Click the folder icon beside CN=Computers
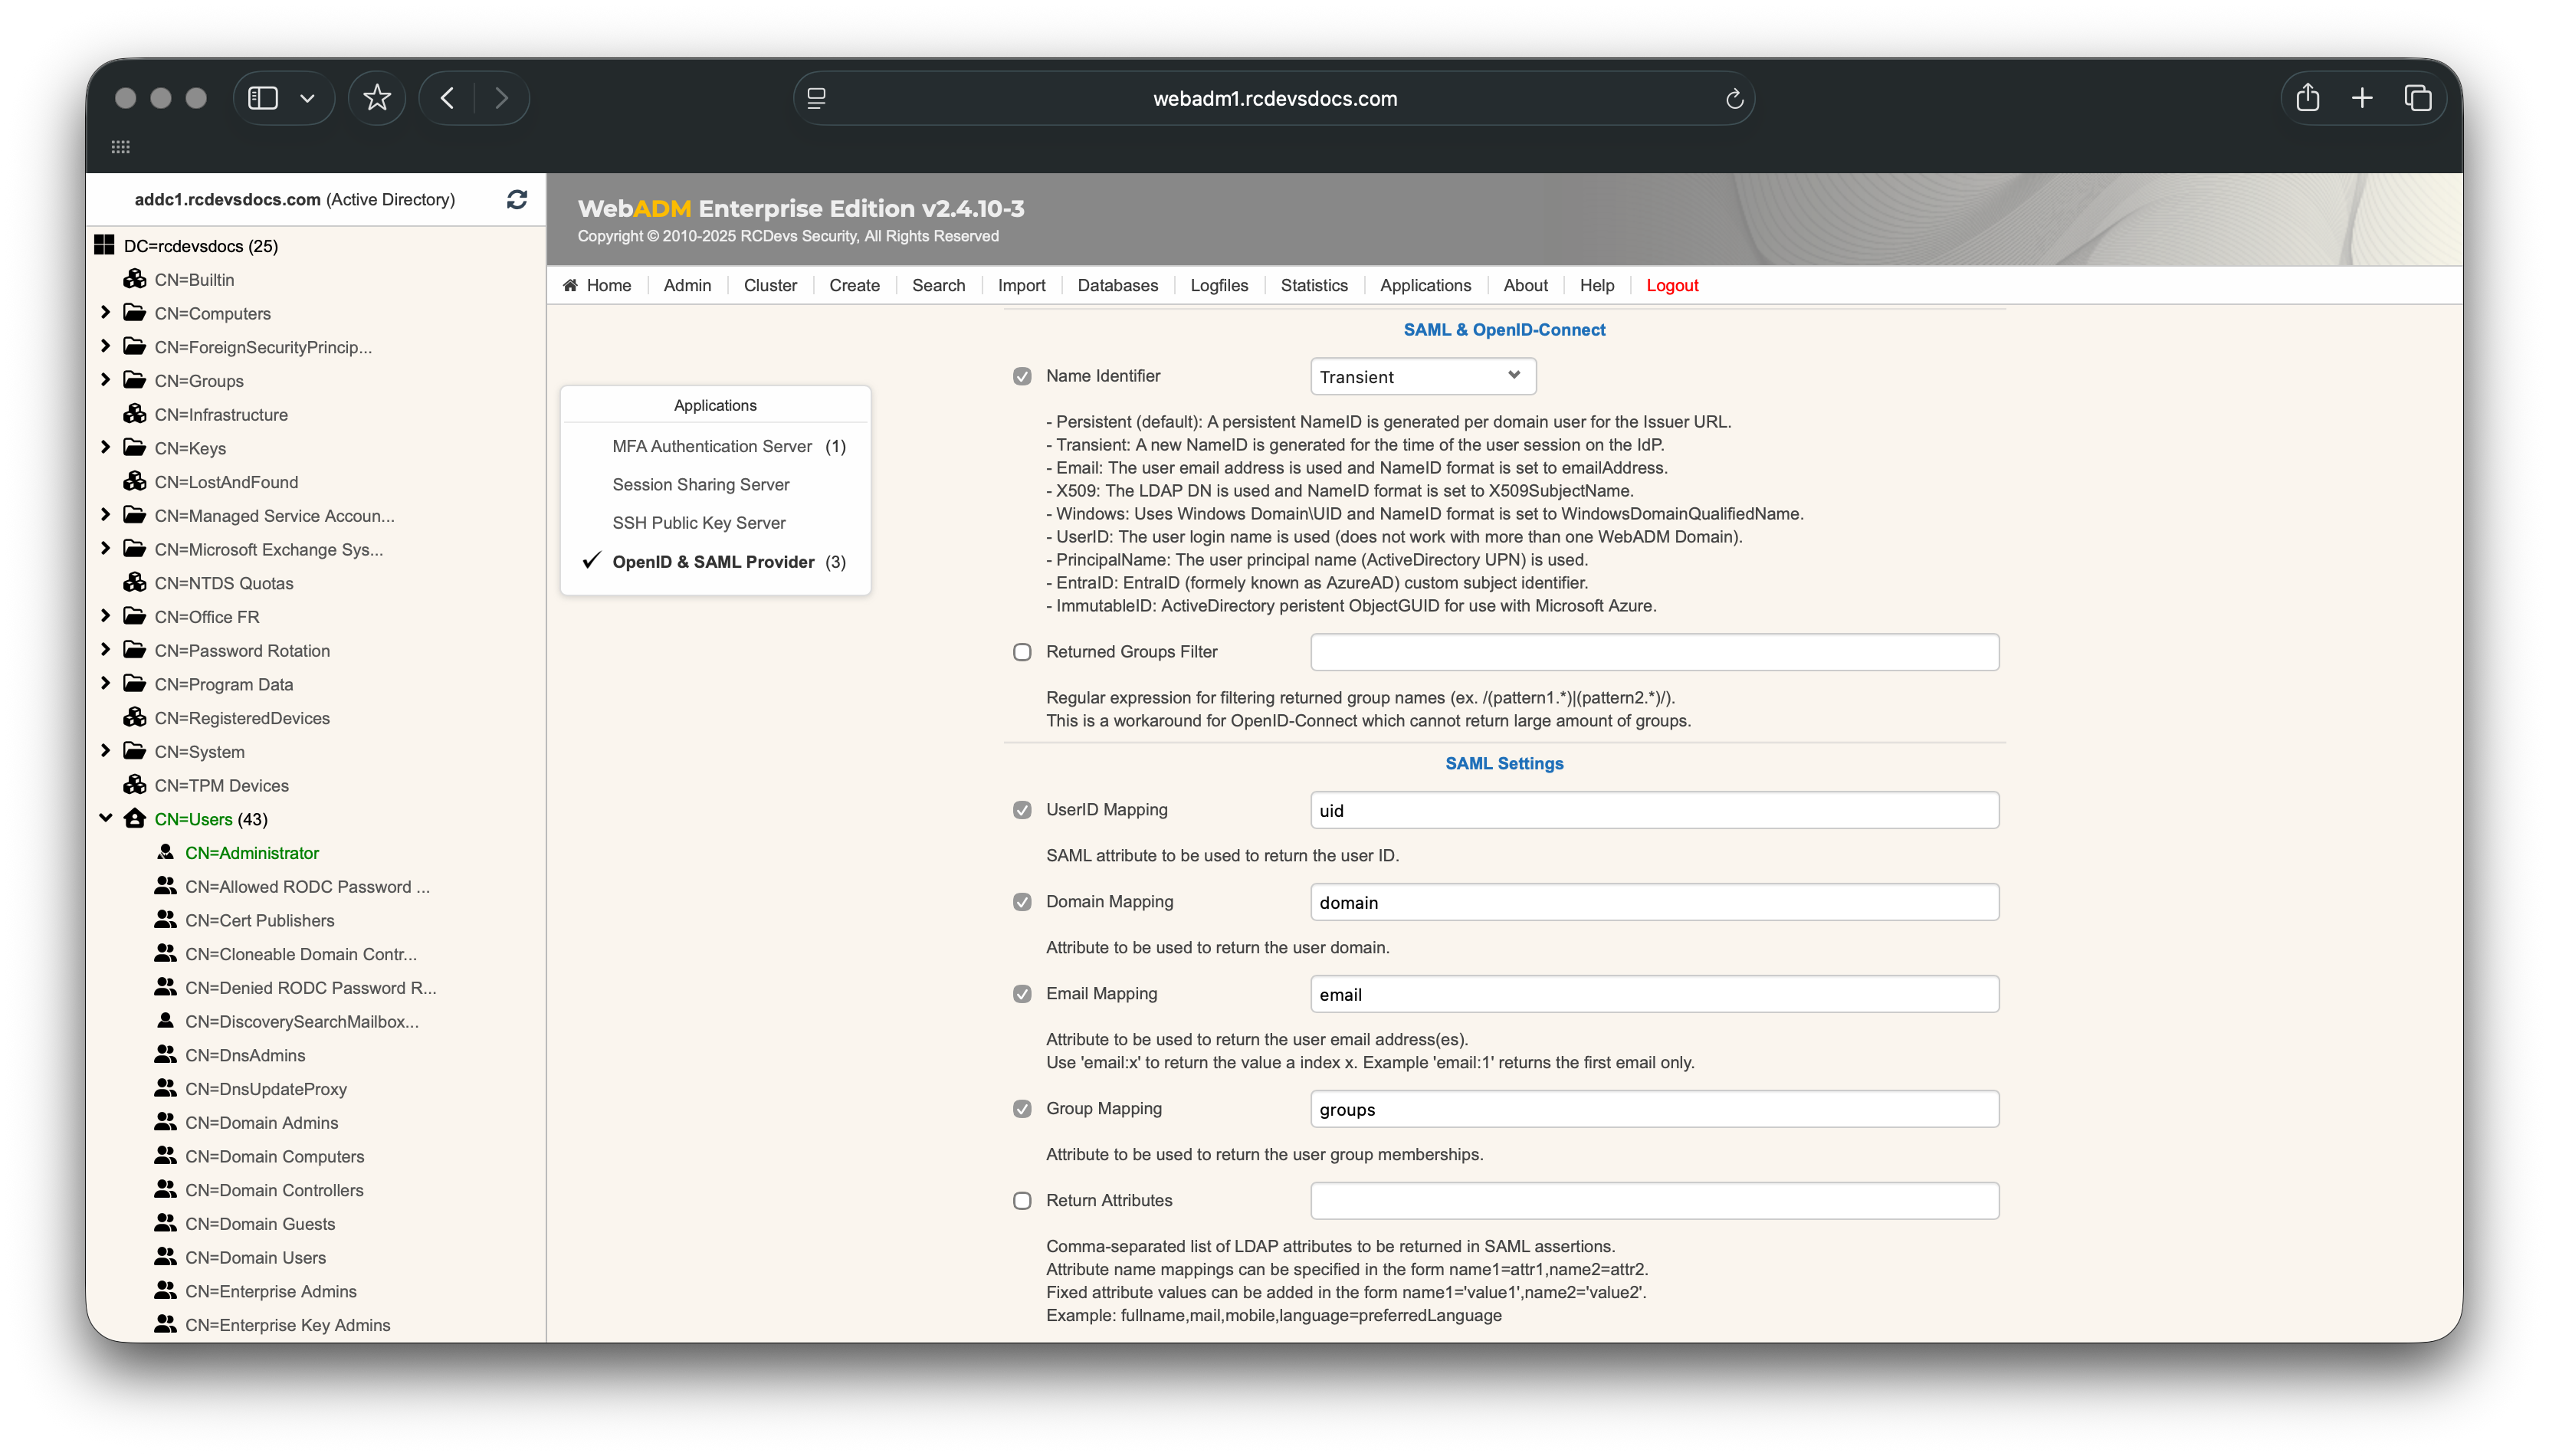 click(135, 312)
